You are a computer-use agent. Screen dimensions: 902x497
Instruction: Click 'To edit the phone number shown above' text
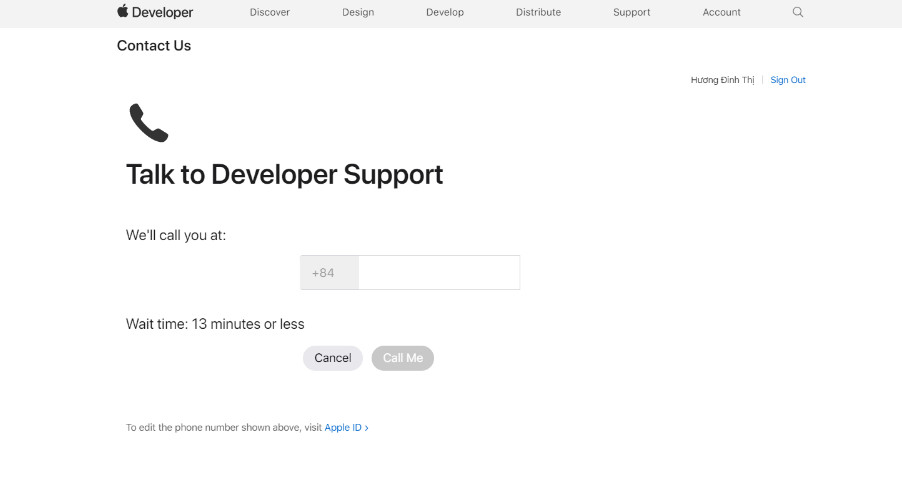[213, 427]
